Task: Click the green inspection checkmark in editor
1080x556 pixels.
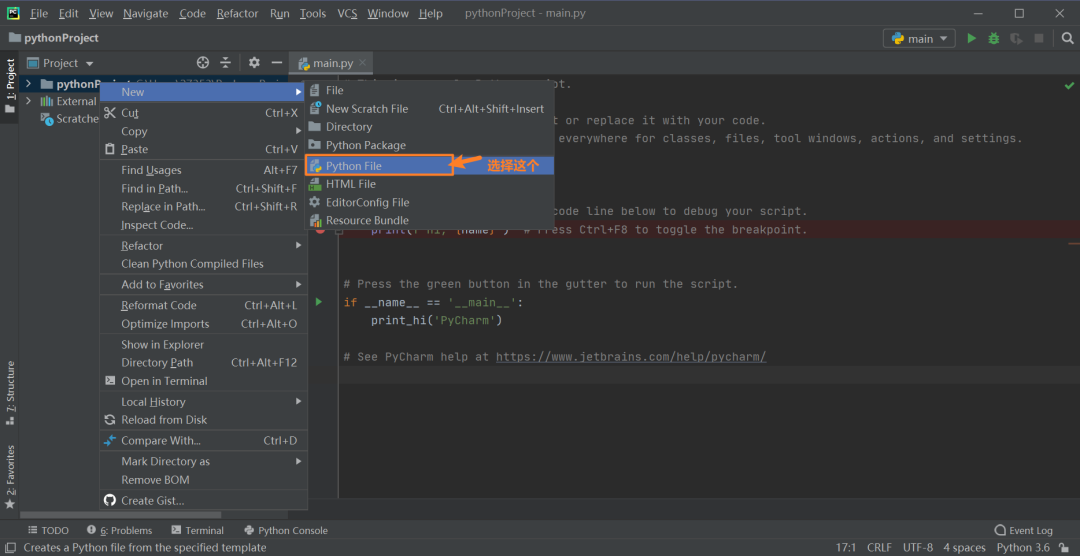Action: click(x=1069, y=85)
